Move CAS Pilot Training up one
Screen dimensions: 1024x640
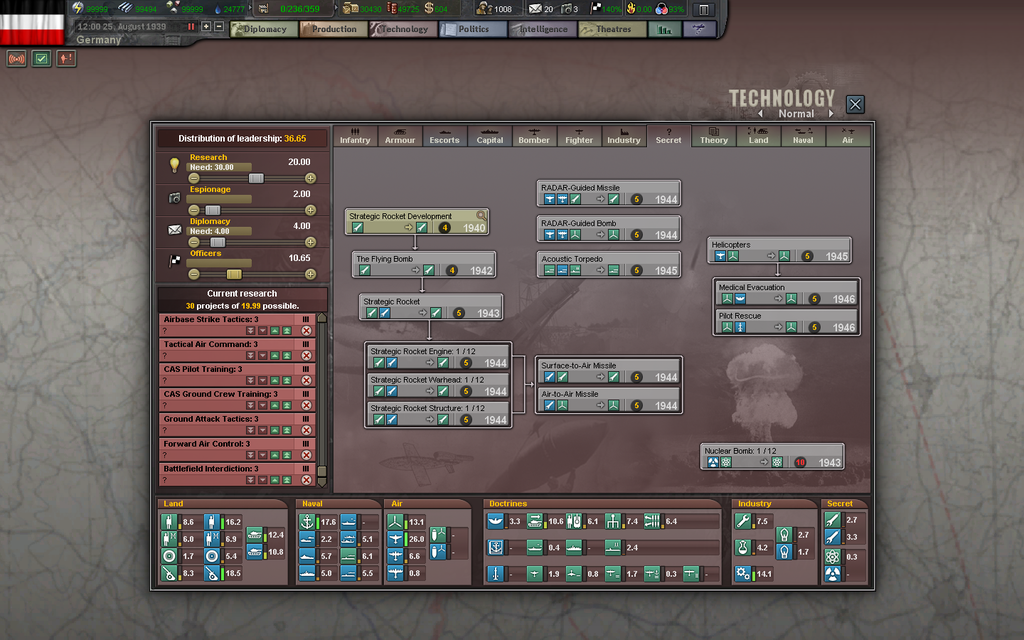[x=275, y=381]
